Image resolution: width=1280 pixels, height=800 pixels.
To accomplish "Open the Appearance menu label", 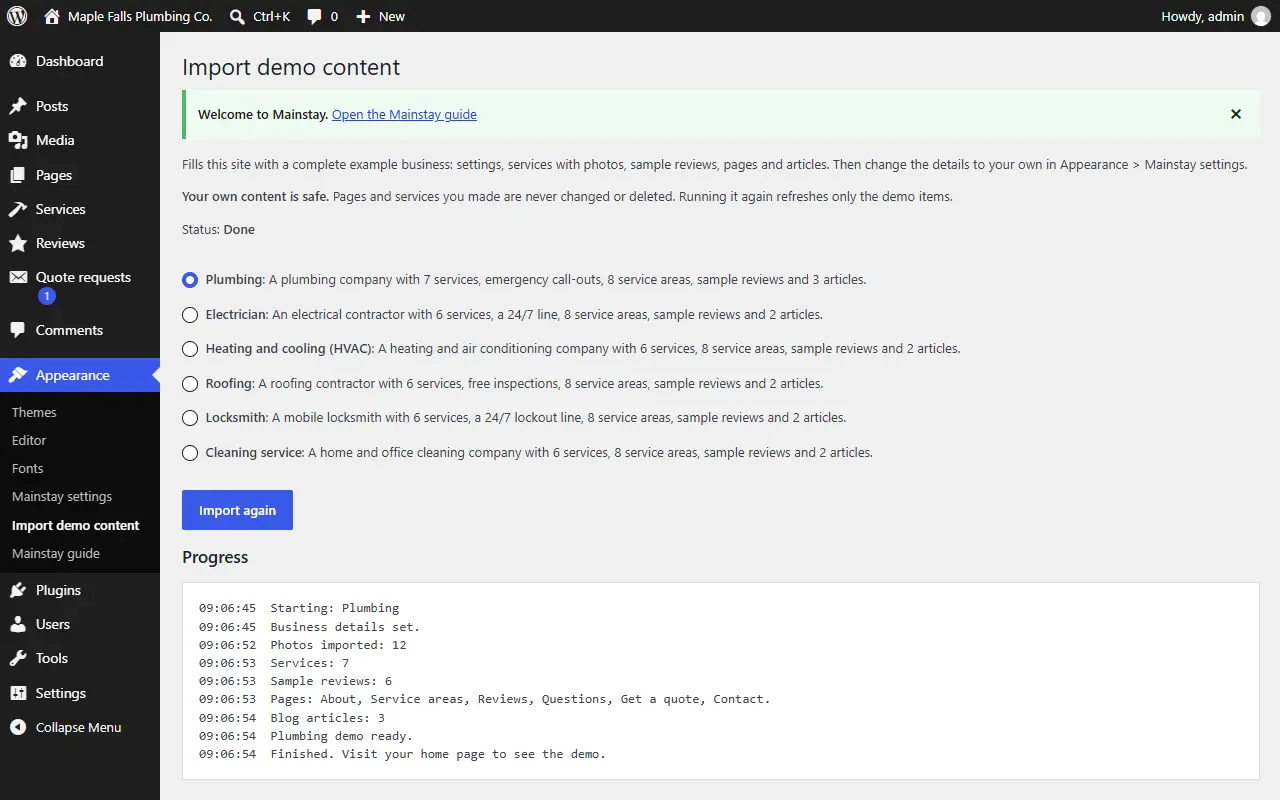I will [73, 375].
